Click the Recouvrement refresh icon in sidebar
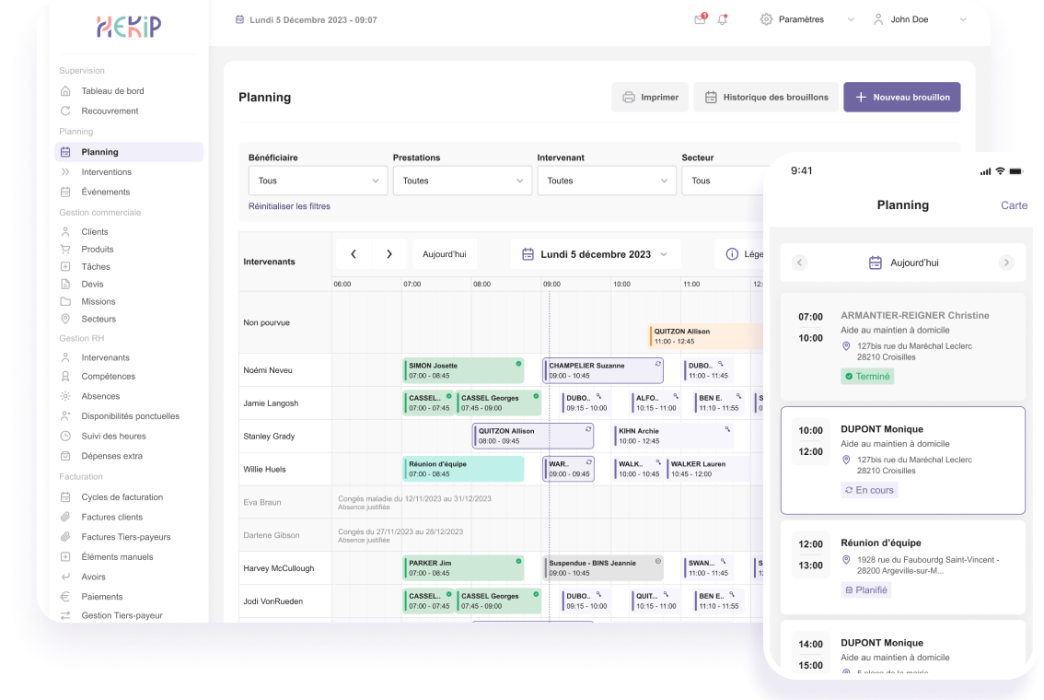The image size is (1044, 700). point(66,111)
